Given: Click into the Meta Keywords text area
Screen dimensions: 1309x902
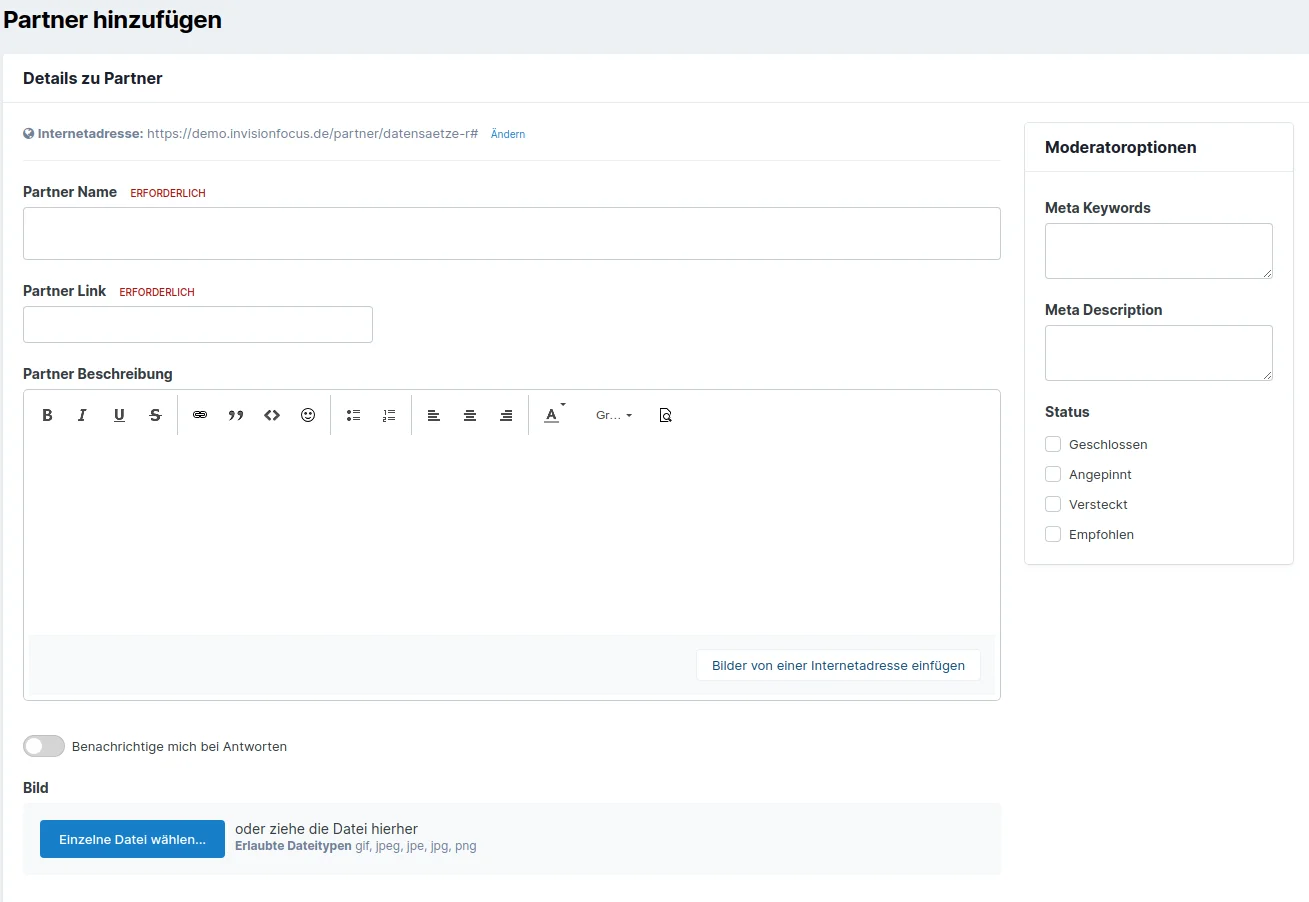Looking at the screenshot, I should point(1158,250).
